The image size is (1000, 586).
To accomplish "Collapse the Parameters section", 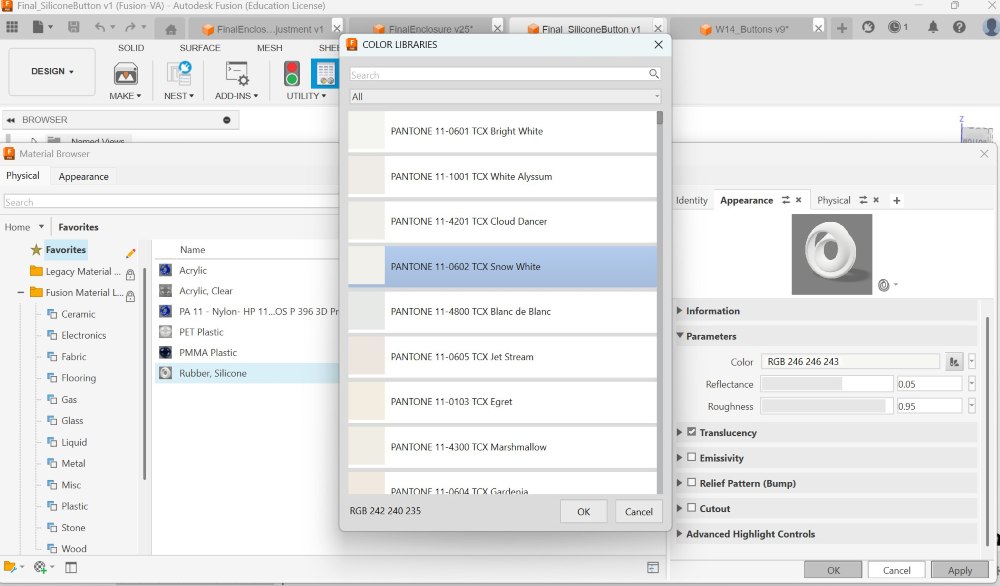I will tap(679, 335).
